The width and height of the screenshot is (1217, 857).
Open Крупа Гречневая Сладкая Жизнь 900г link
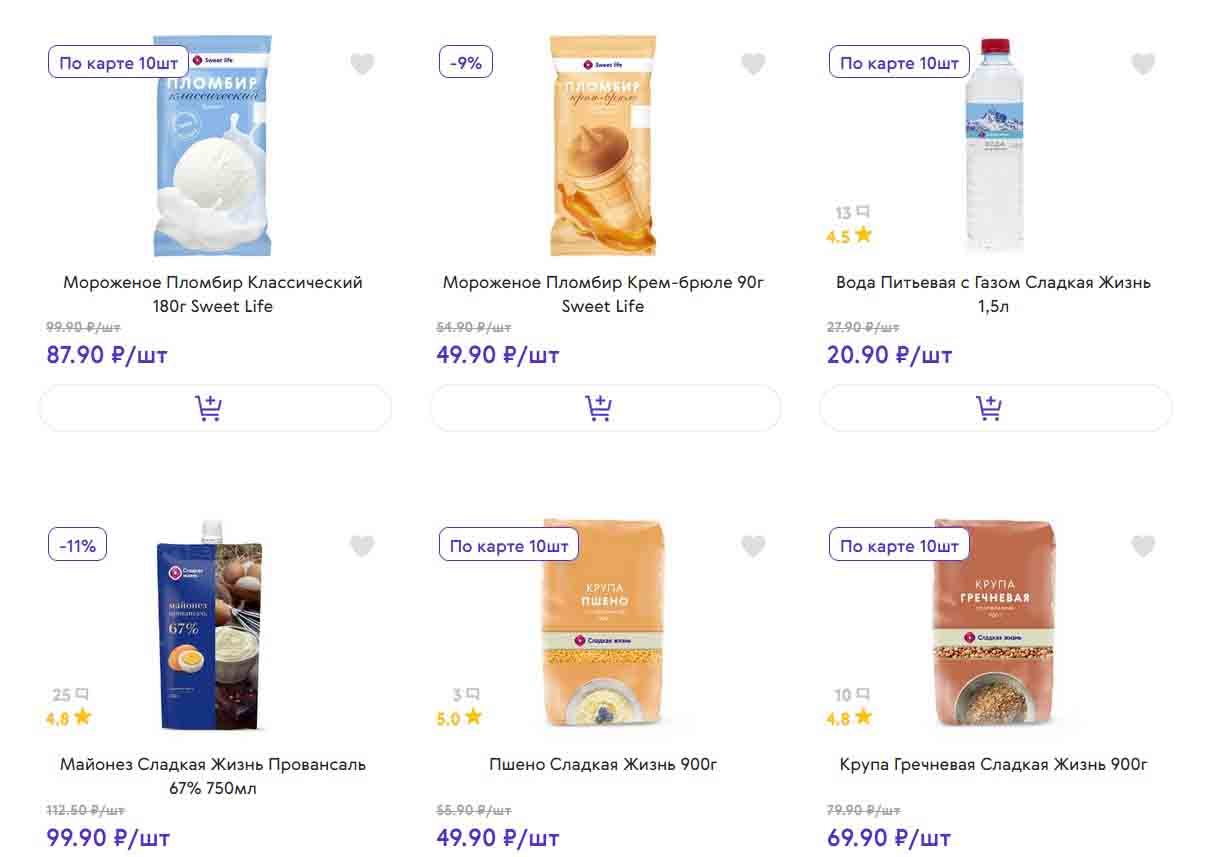click(x=993, y=765)
